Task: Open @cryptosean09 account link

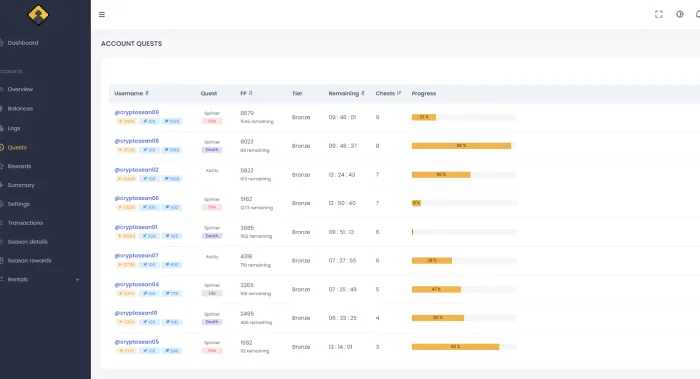Action: point(137,112)
